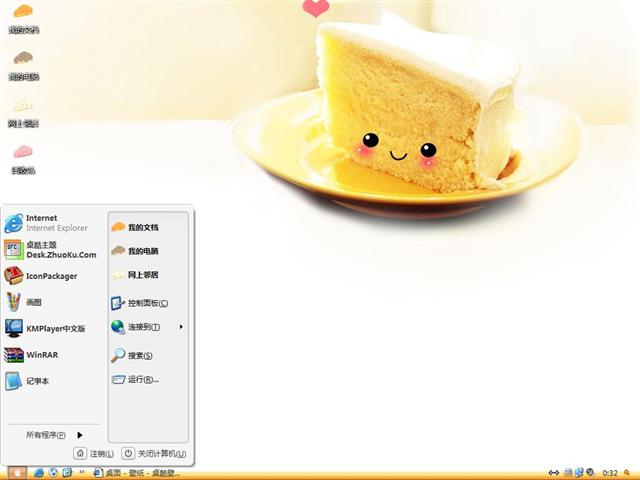The image size is (640, 480).
Task: Click the WinRAR books icon in the Start menu
Action: pyautogui.click(x=13, y=355)
